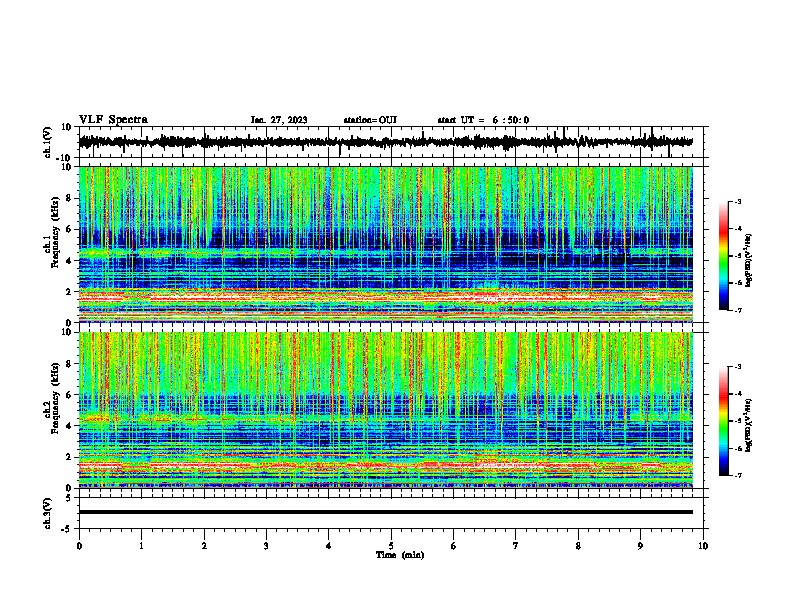Click the ch.1 "Frequency (kHz)" axis label
This screenshot has width=792, height=612.
tap(55, 233)
